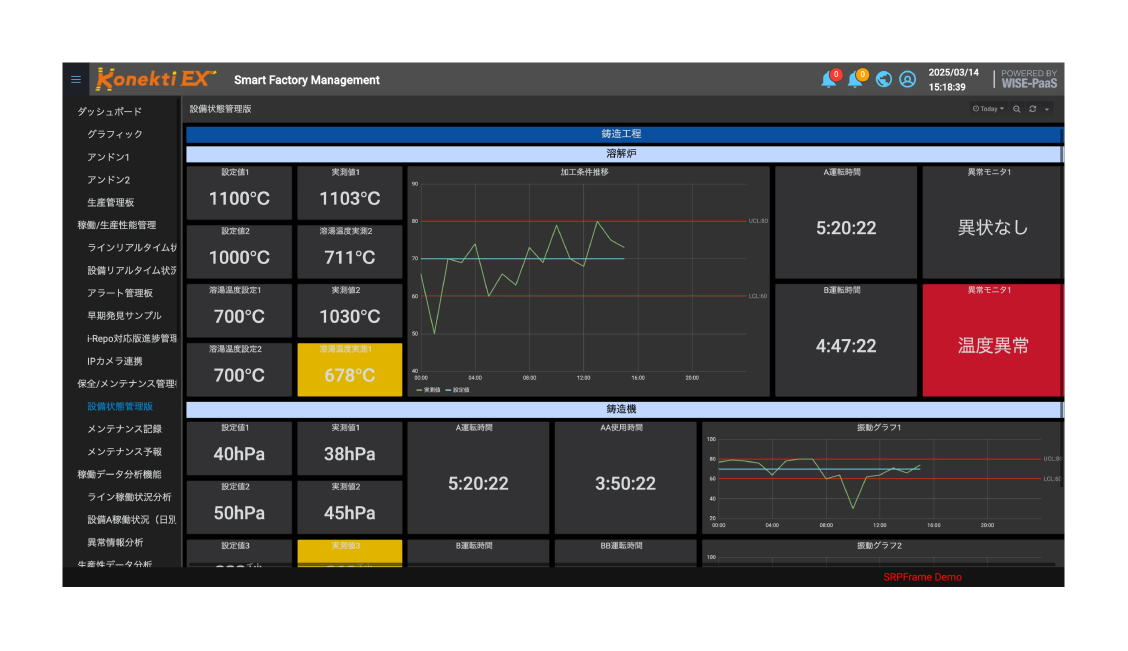Open the refresh interval dropdown arrow

click(1047, 109)
